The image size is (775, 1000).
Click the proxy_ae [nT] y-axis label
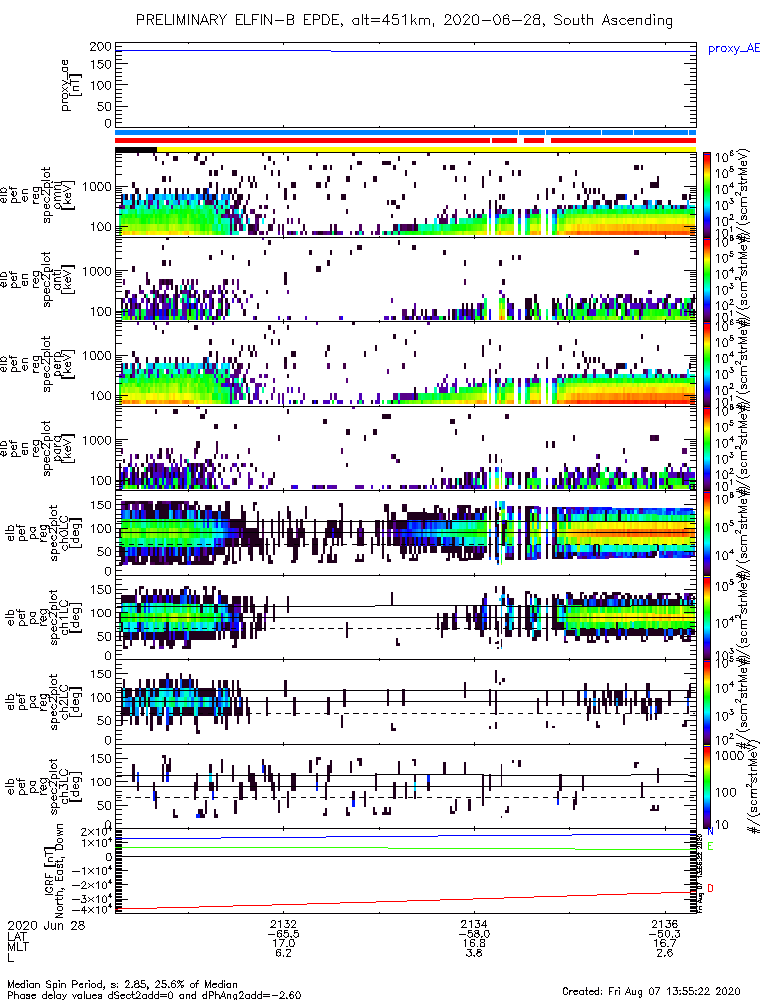coord(70,85)
